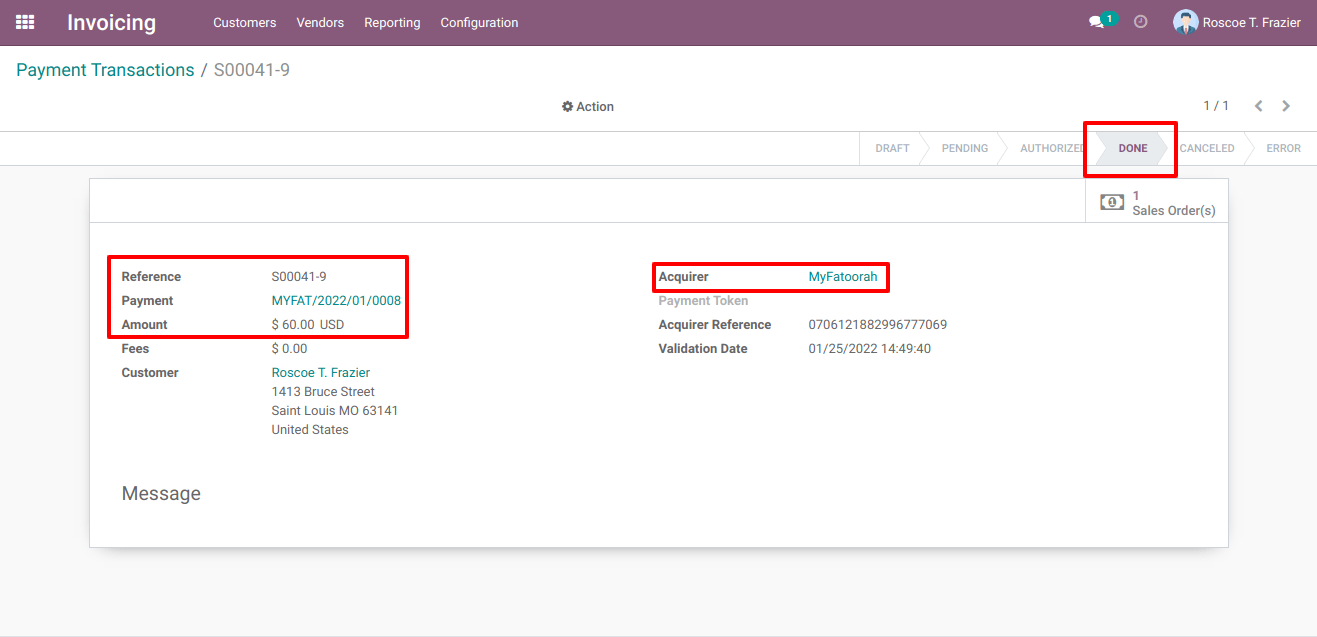Image resolution: width=1317 pixels, height=637 pixels.
Task: Open the MyFatoorah acquirer link
Action: tap(843, 277)
